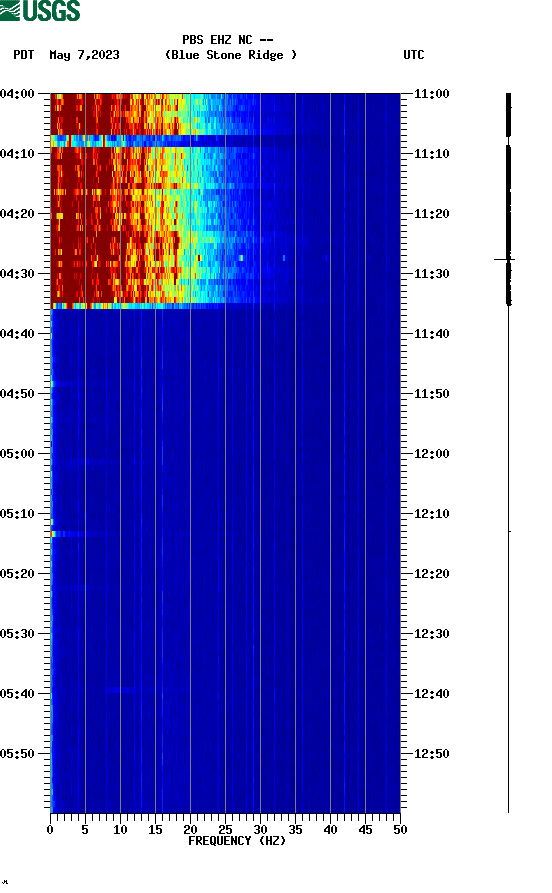Click the 'PDT' timezone label

coord(23,55)
